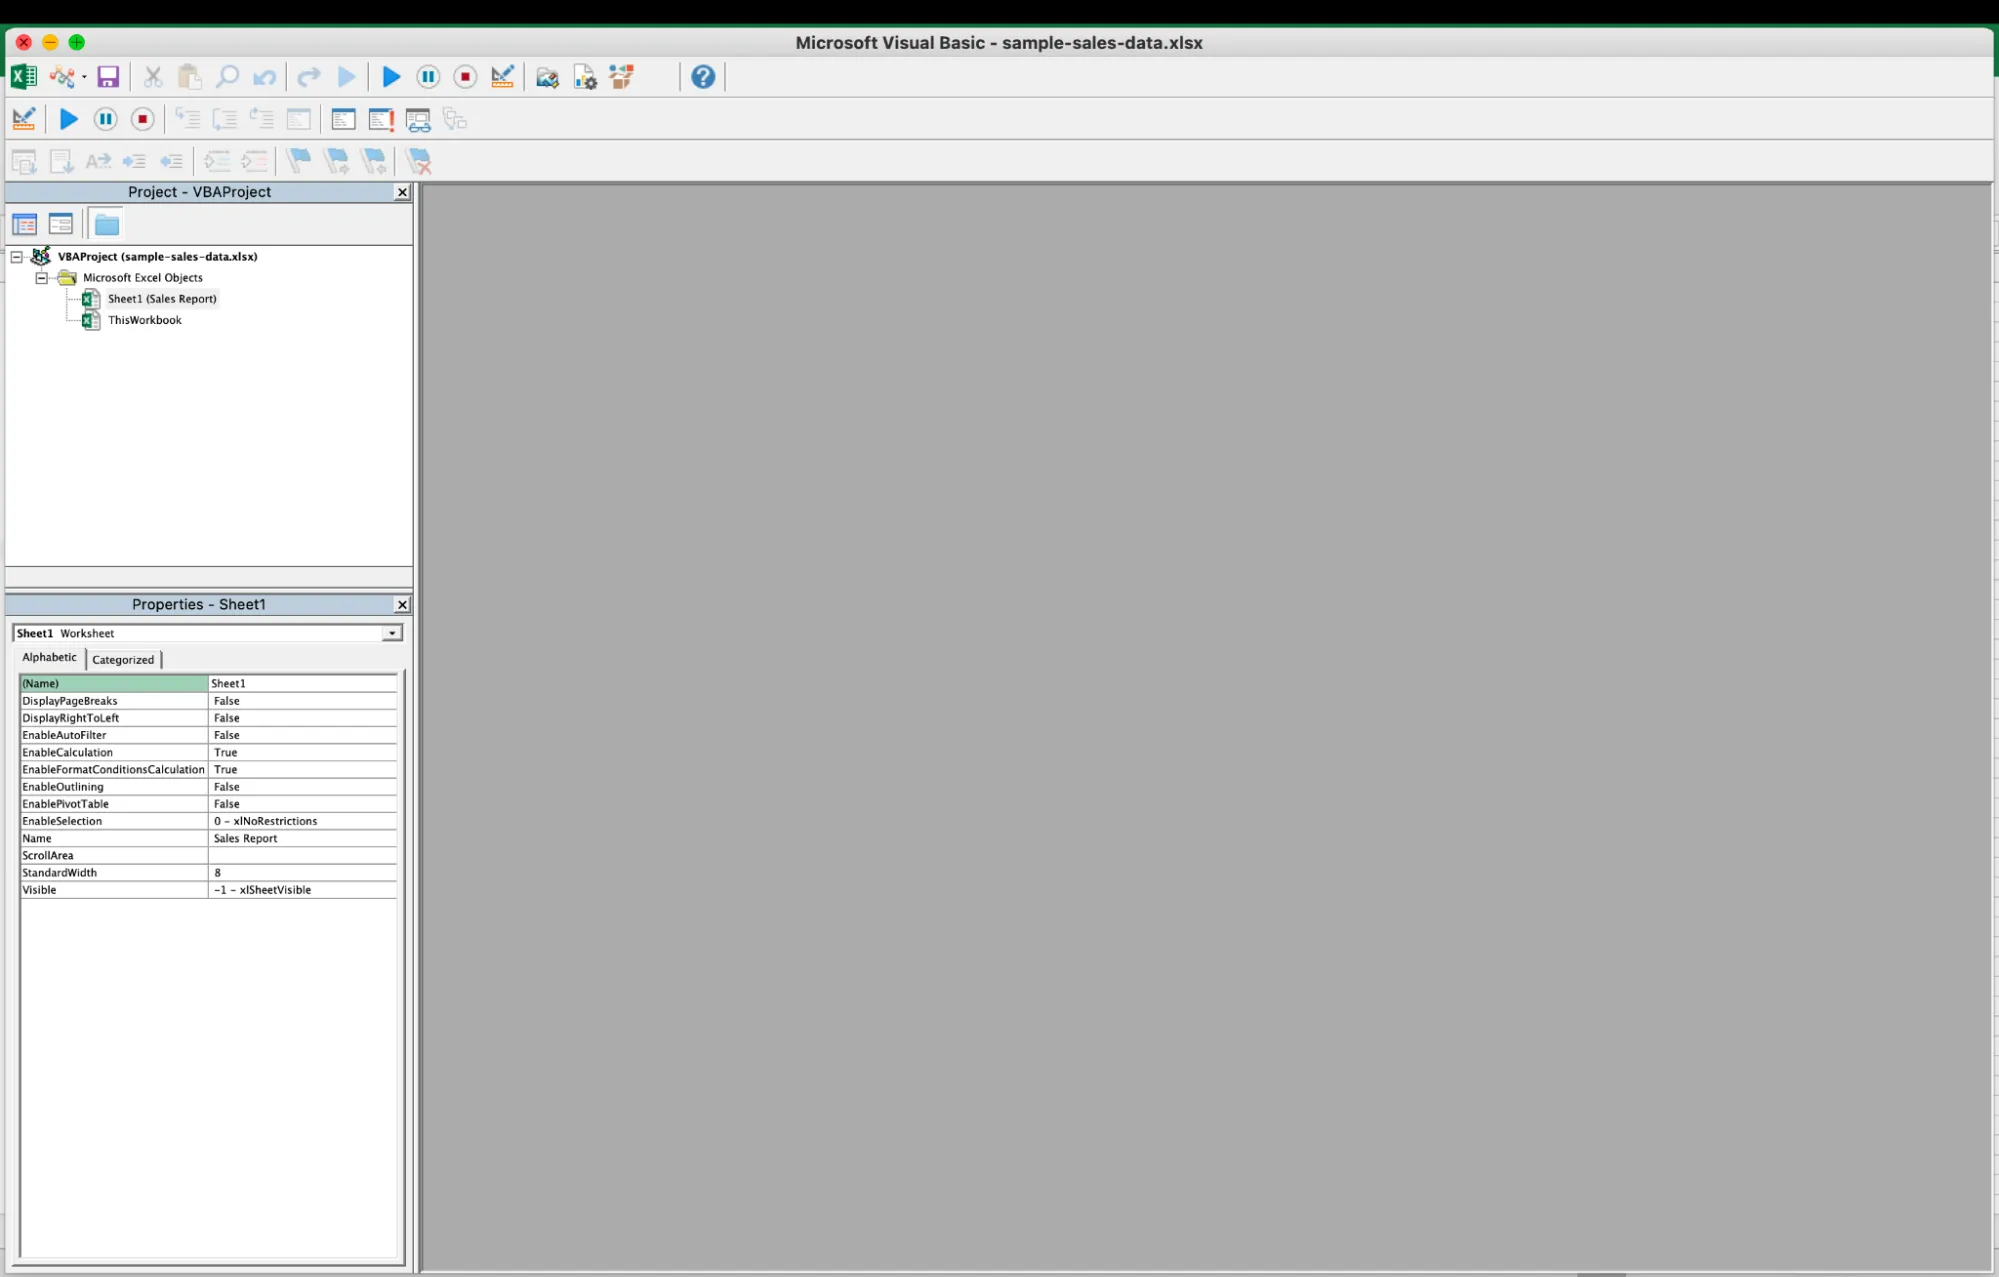Click the View Microsoft Excel icon
Viewport: 1999px width, 1277px height.
(22, 77)
